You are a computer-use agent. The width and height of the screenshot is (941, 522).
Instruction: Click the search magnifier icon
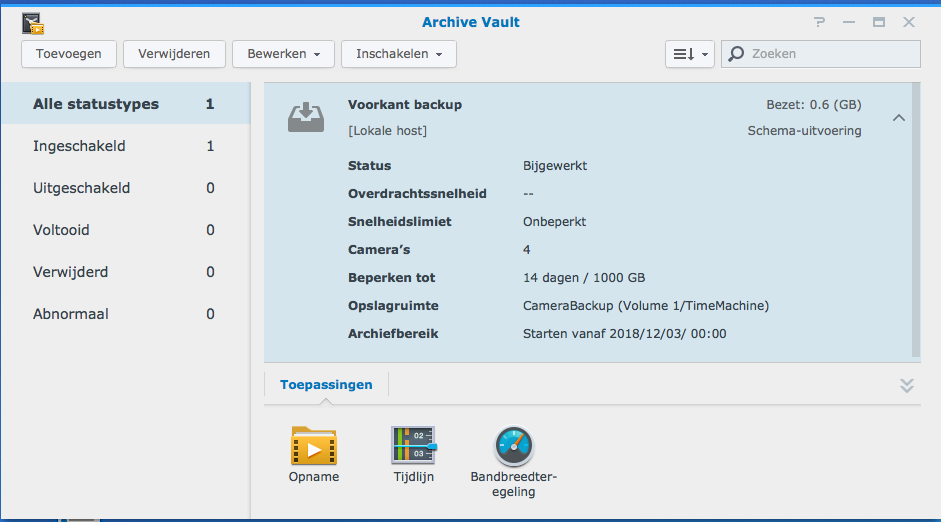coord(736,54)
